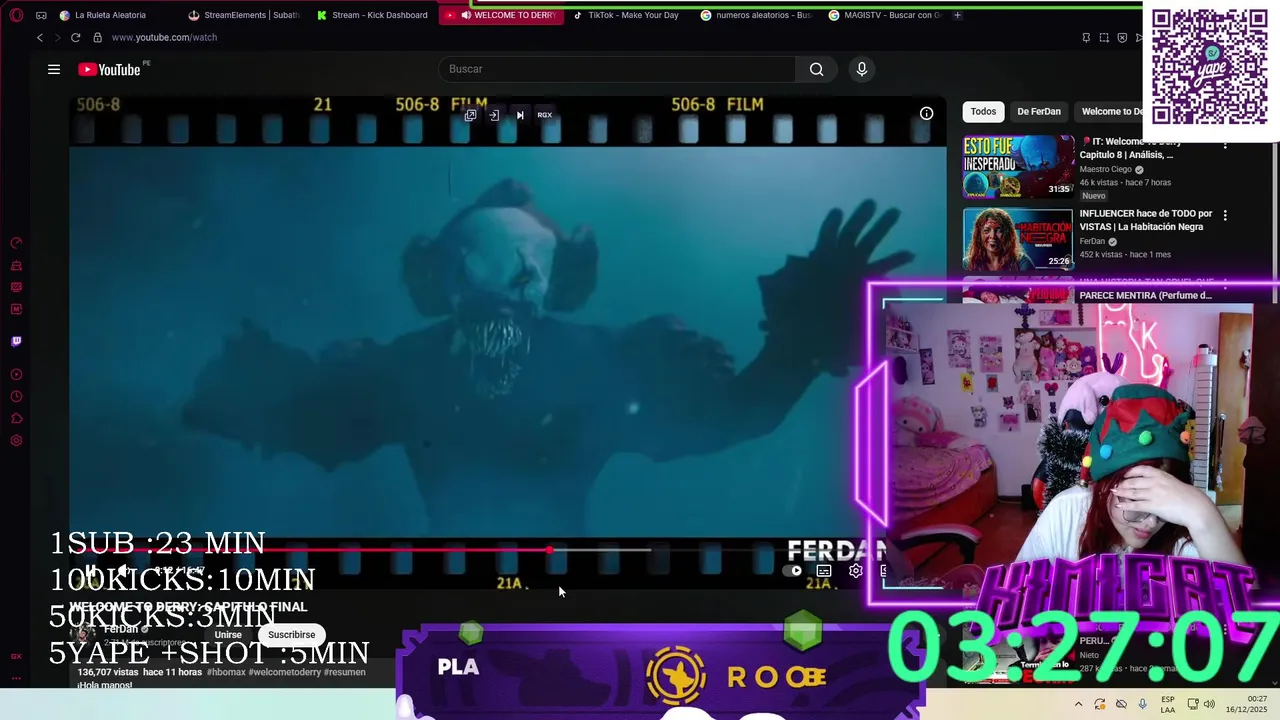Open the Opera sidebar history clock

pos(16,397)
